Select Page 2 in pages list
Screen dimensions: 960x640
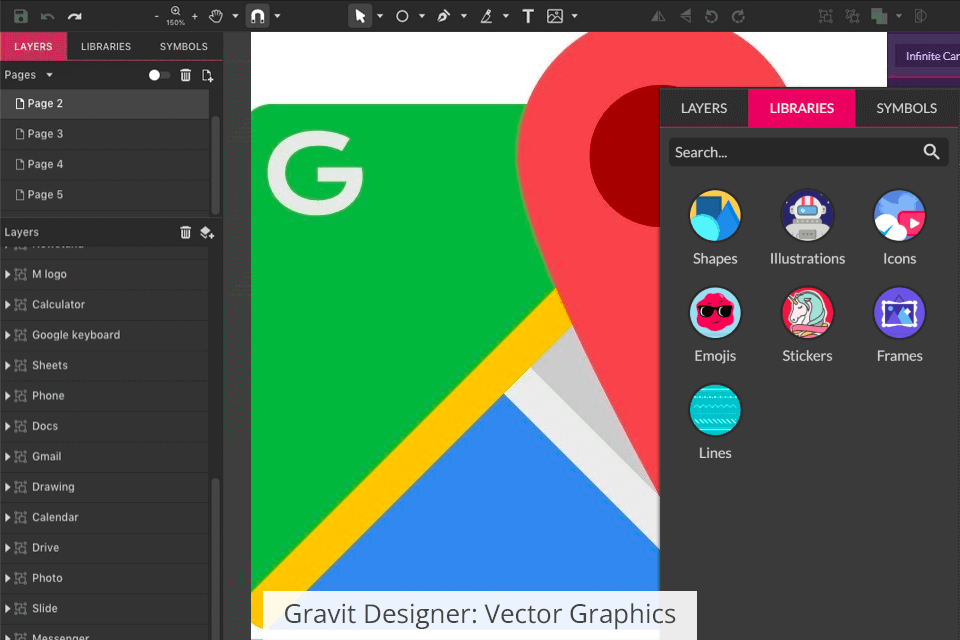click(x=105, y=104)
